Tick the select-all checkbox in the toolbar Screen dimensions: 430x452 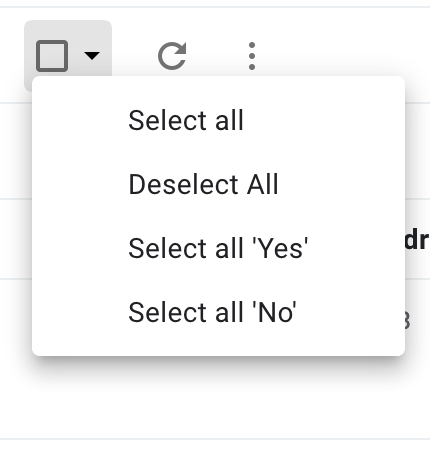click(52, 56)
